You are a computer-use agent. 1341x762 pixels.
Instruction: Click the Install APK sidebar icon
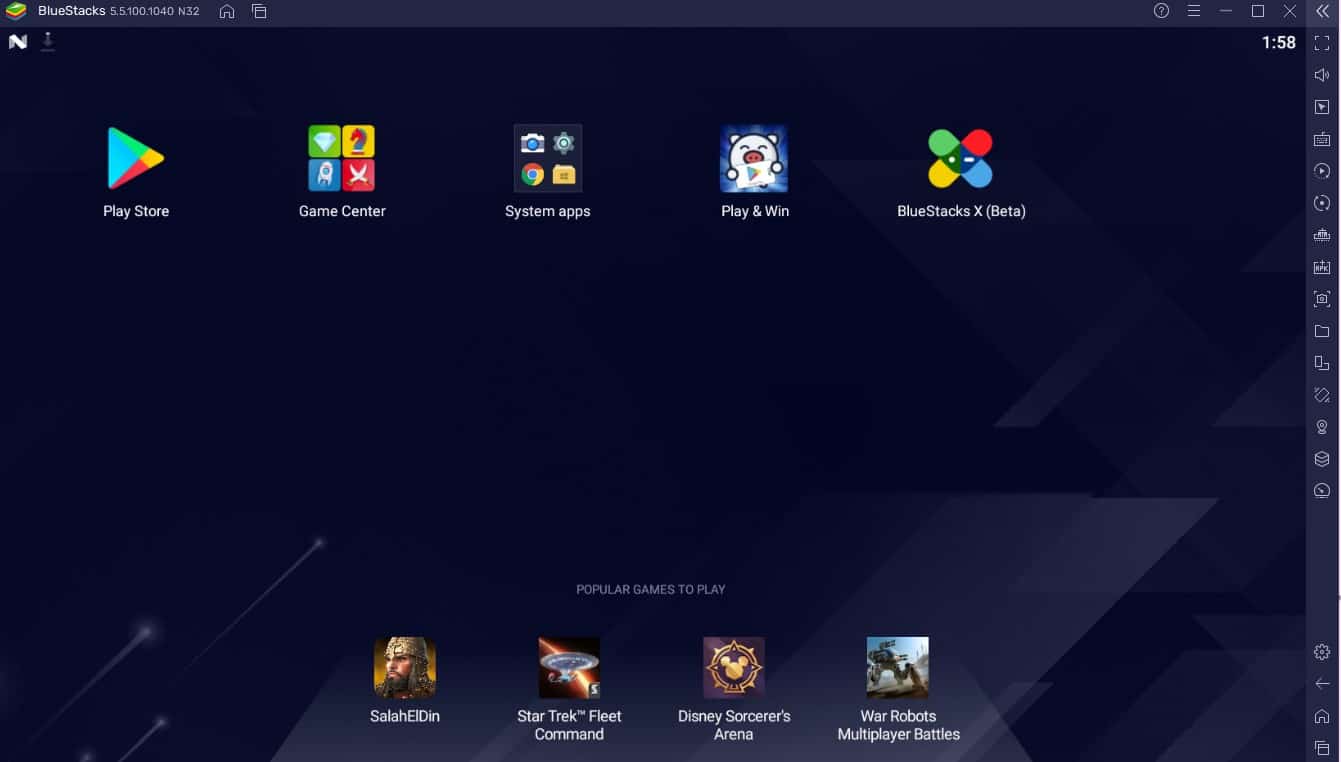pyautogui.click(x=1322, y=267)
